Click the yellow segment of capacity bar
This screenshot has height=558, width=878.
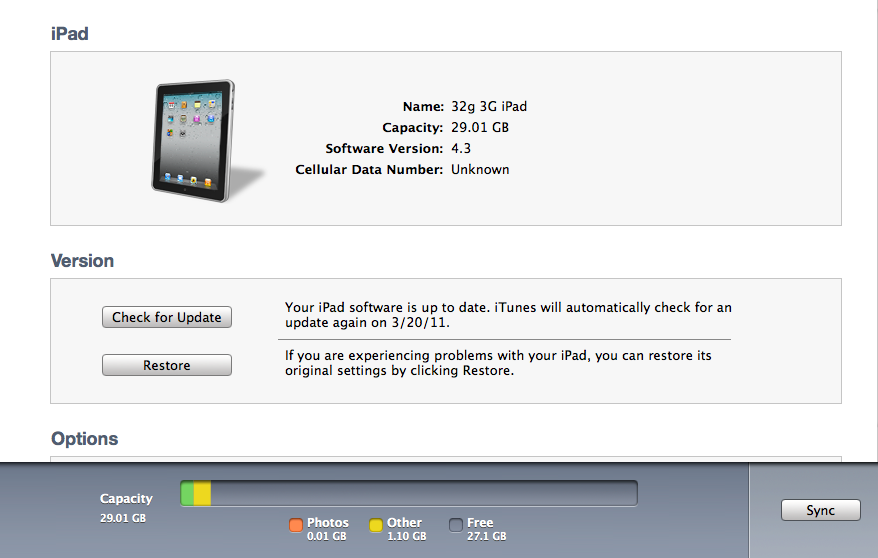[x=203, y=493]
